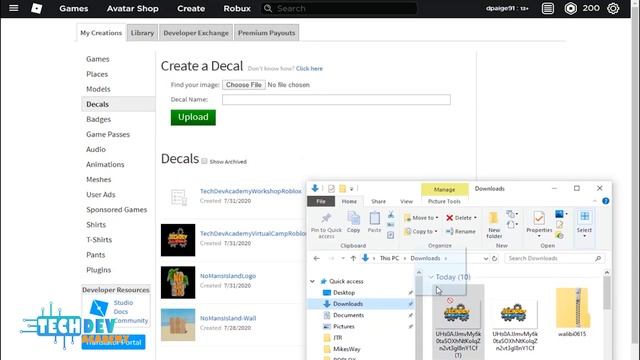Open Copy to dropdown
Screen dimensions: 640x360
pyautogui.click(x=421, y=231)
